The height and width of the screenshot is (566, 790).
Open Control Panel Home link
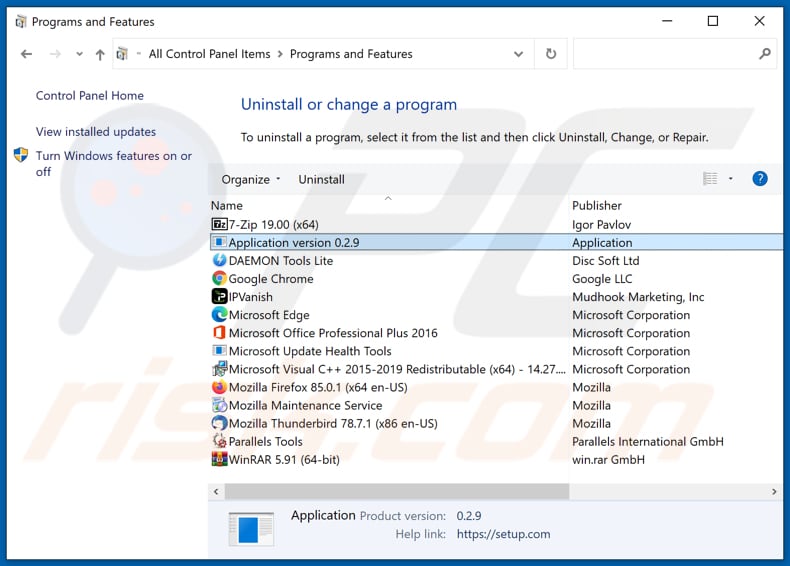coord(90,95)
